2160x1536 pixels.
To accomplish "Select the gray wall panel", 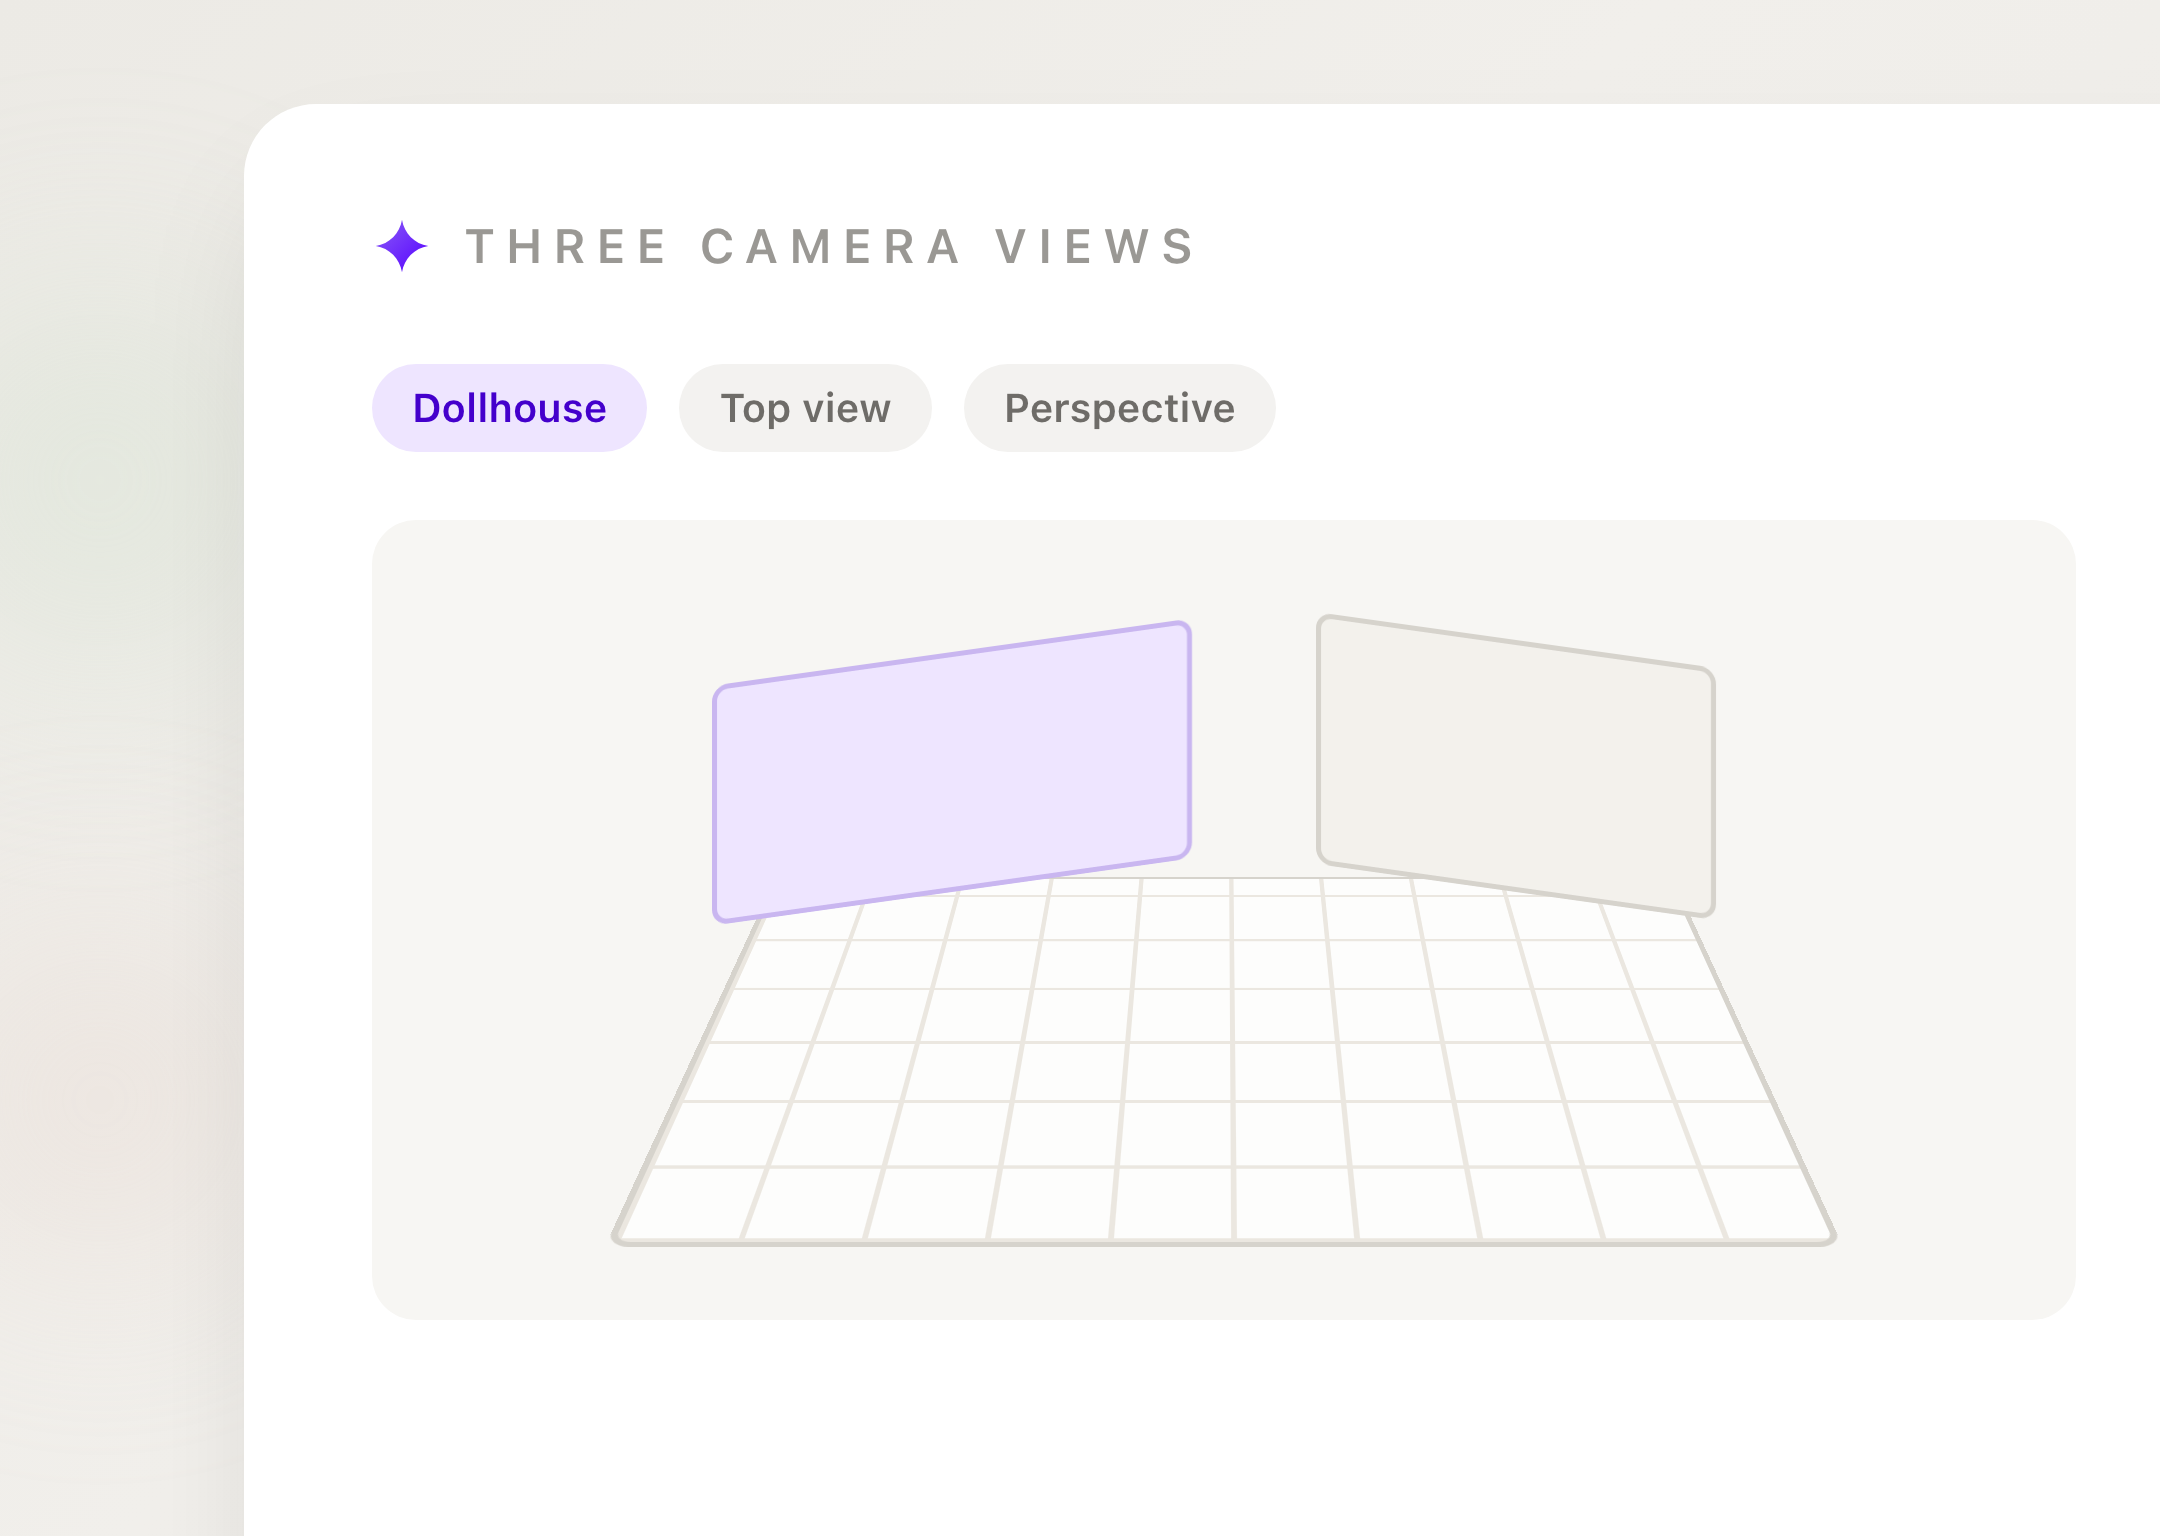I will click(1516, 765).
